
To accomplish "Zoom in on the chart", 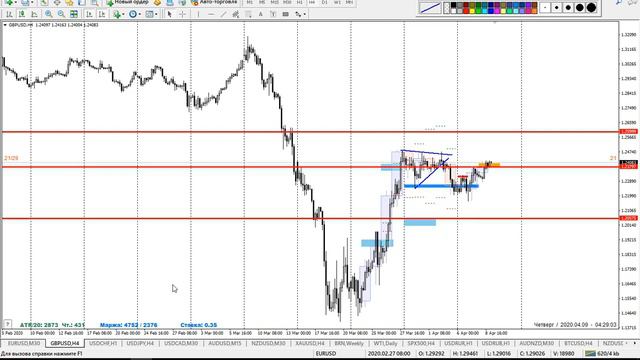I will (x=49, y=14).
